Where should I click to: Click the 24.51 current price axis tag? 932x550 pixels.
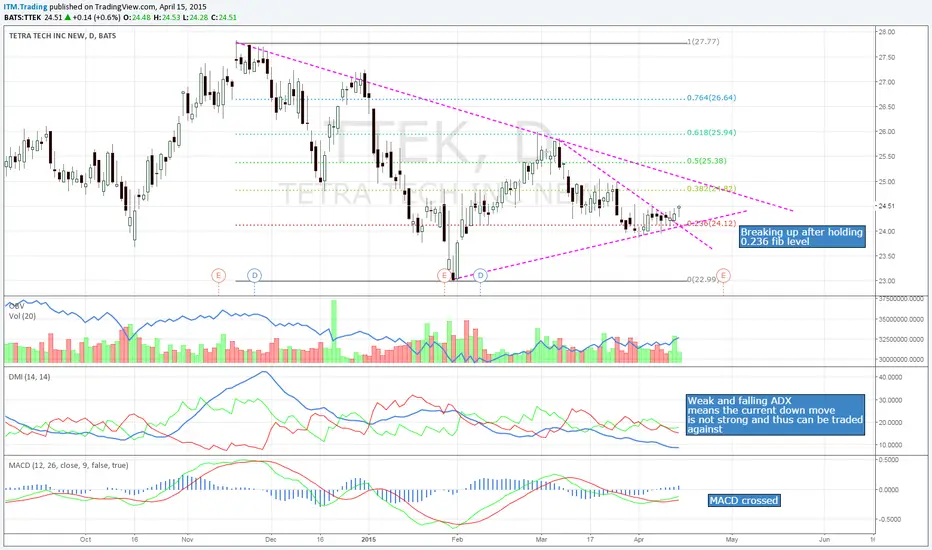(x=886, y=206)
